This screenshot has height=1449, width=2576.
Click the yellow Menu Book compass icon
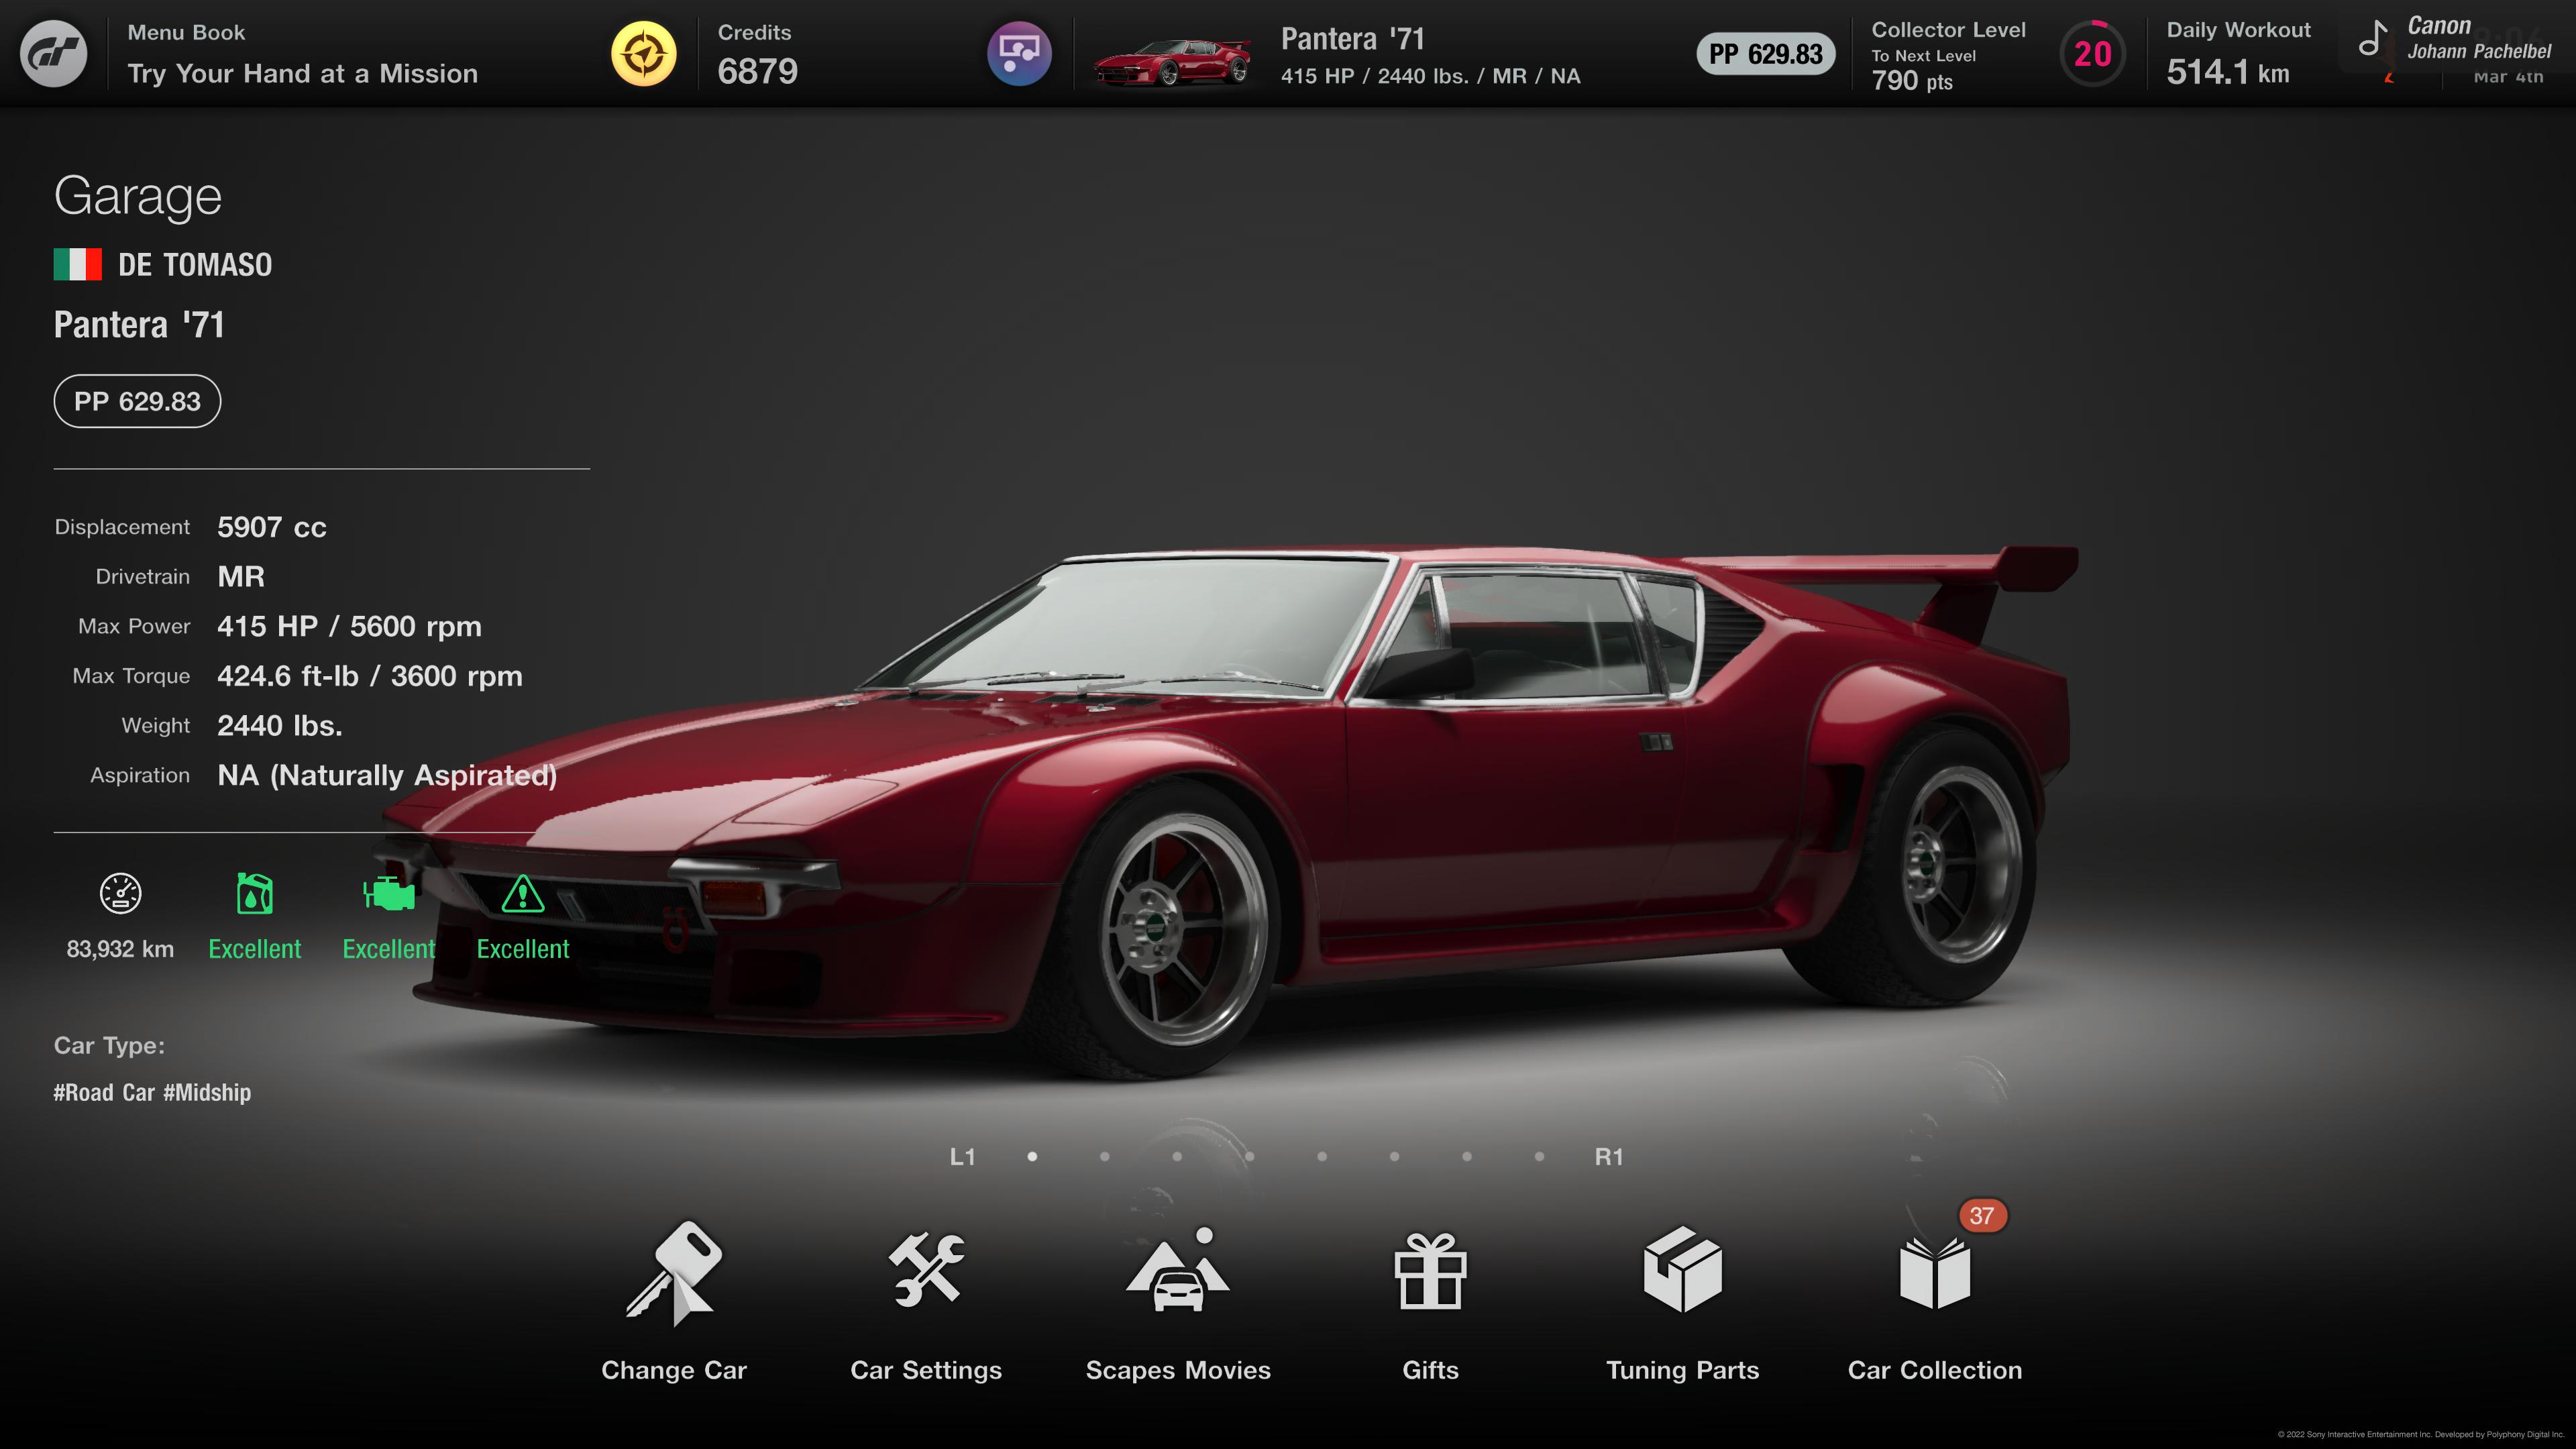pyautogui.click(x=644, y=54)
